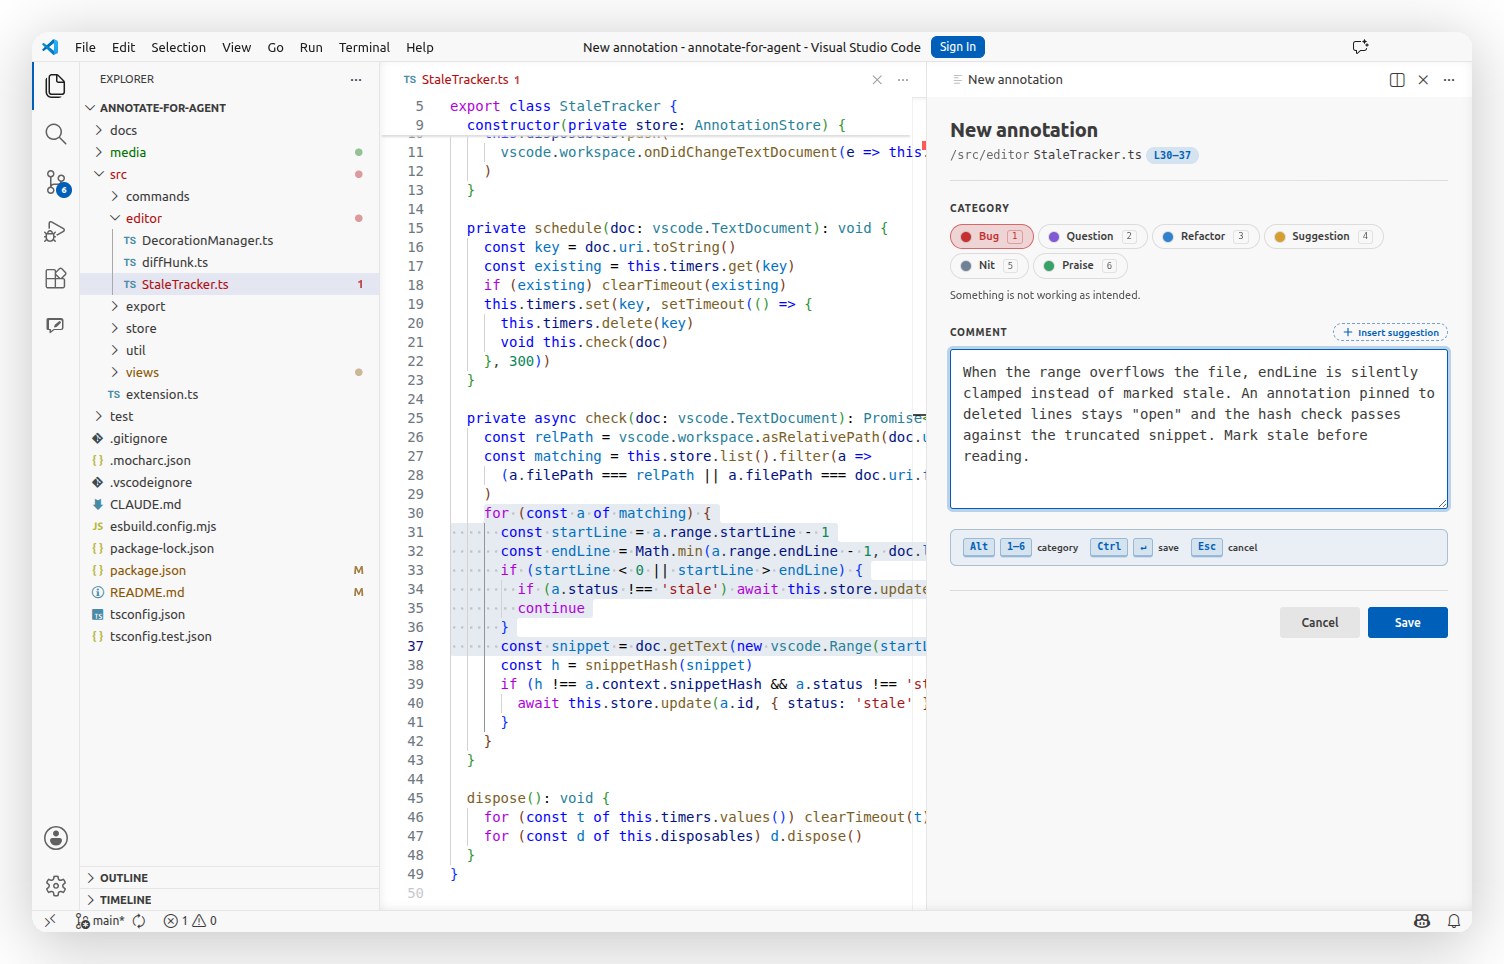1504x964 pixels.
Task: Close the StaleTracker.ts editor tab
Action: 877,80
